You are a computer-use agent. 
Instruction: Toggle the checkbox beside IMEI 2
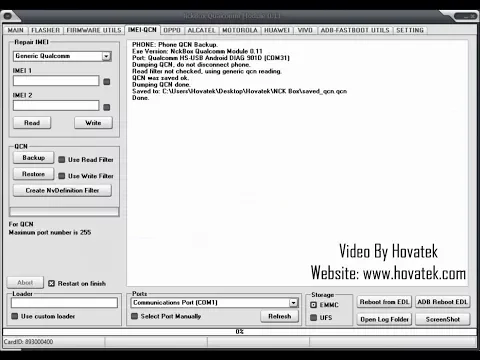coord(107,107)
